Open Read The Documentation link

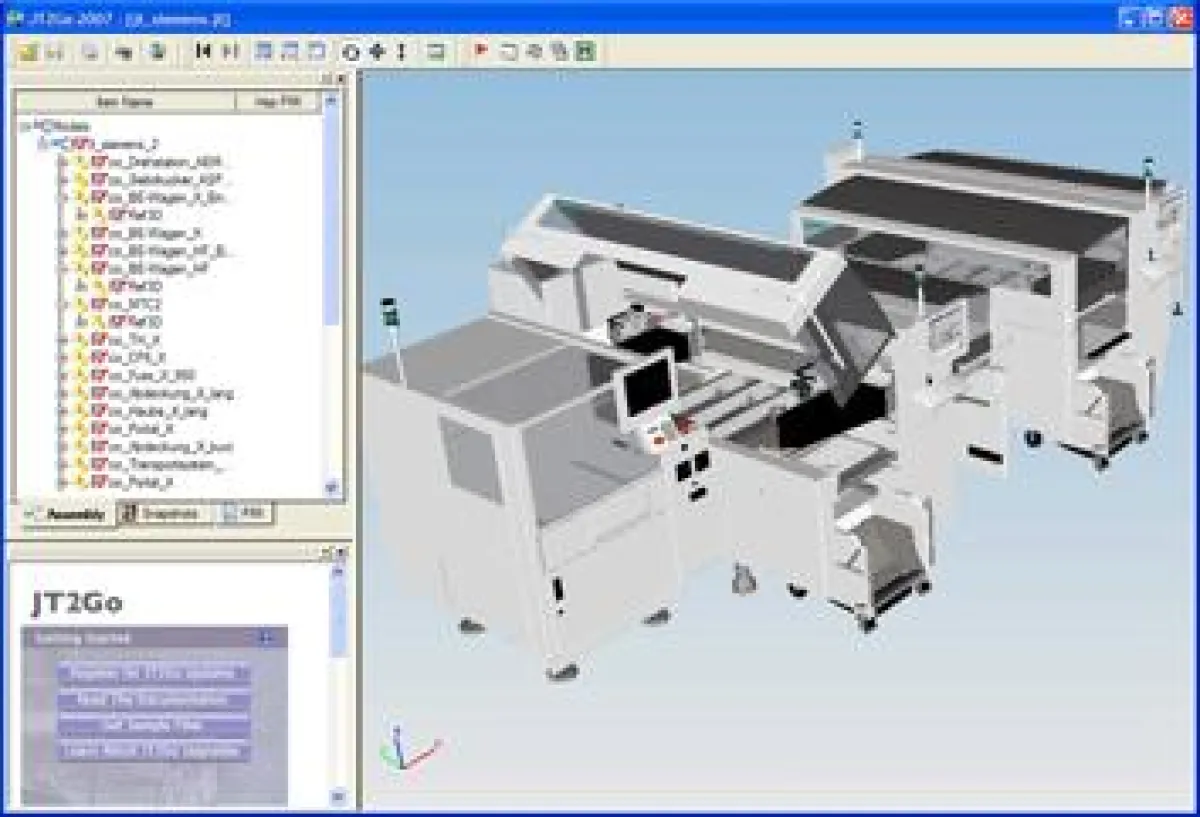[x=153, y=699]
